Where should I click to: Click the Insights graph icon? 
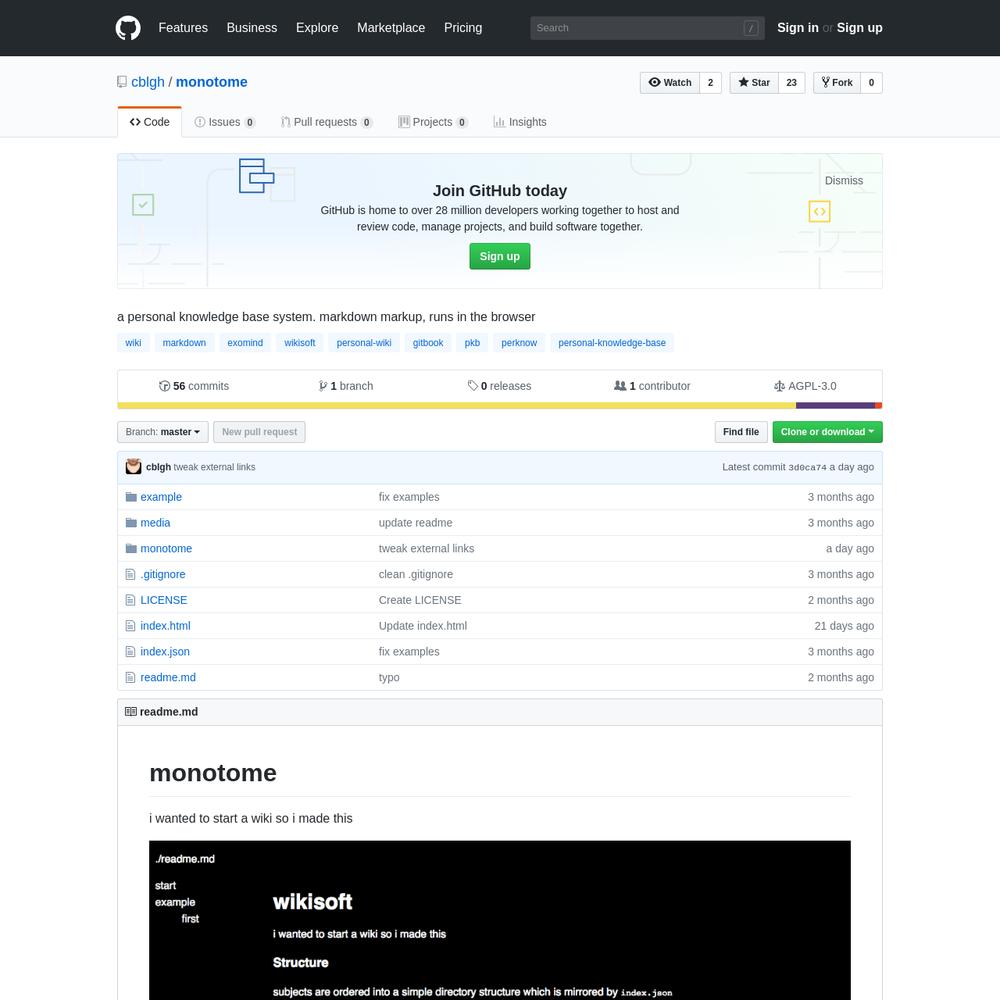click(499, 122)
